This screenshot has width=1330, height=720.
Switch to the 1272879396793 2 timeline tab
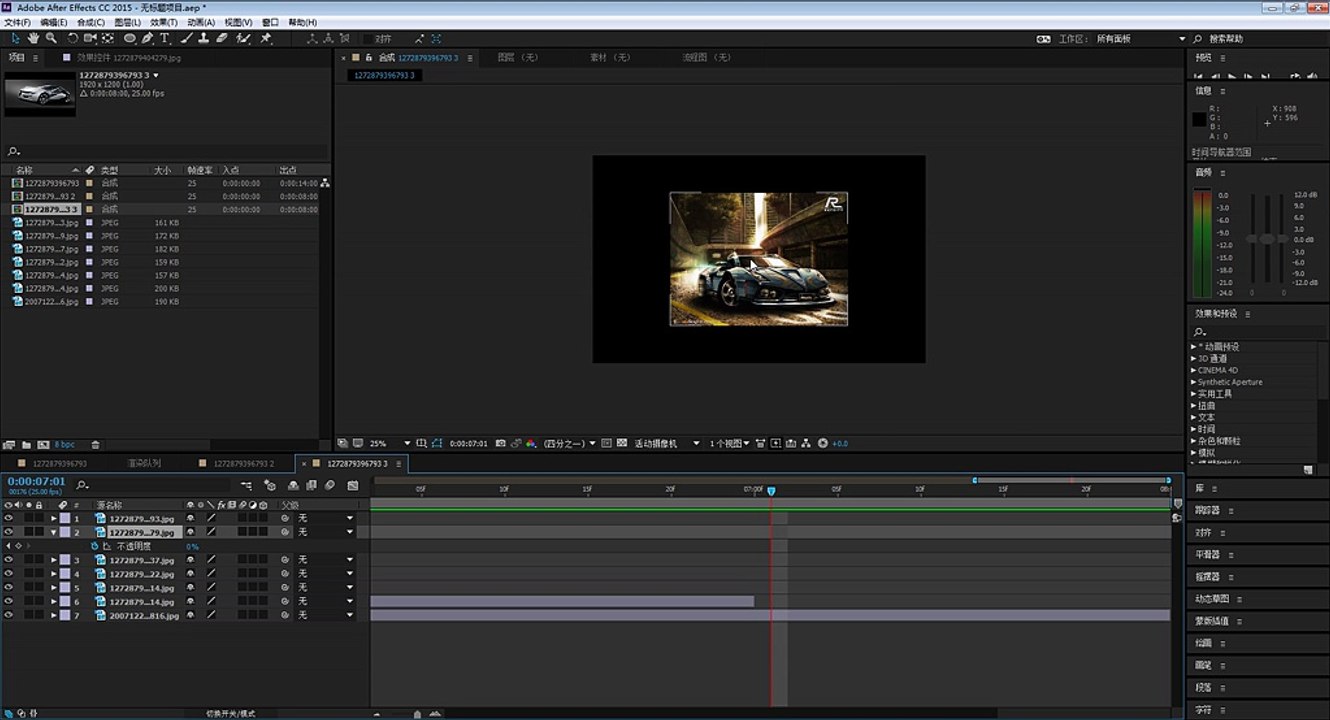[243, 464]
